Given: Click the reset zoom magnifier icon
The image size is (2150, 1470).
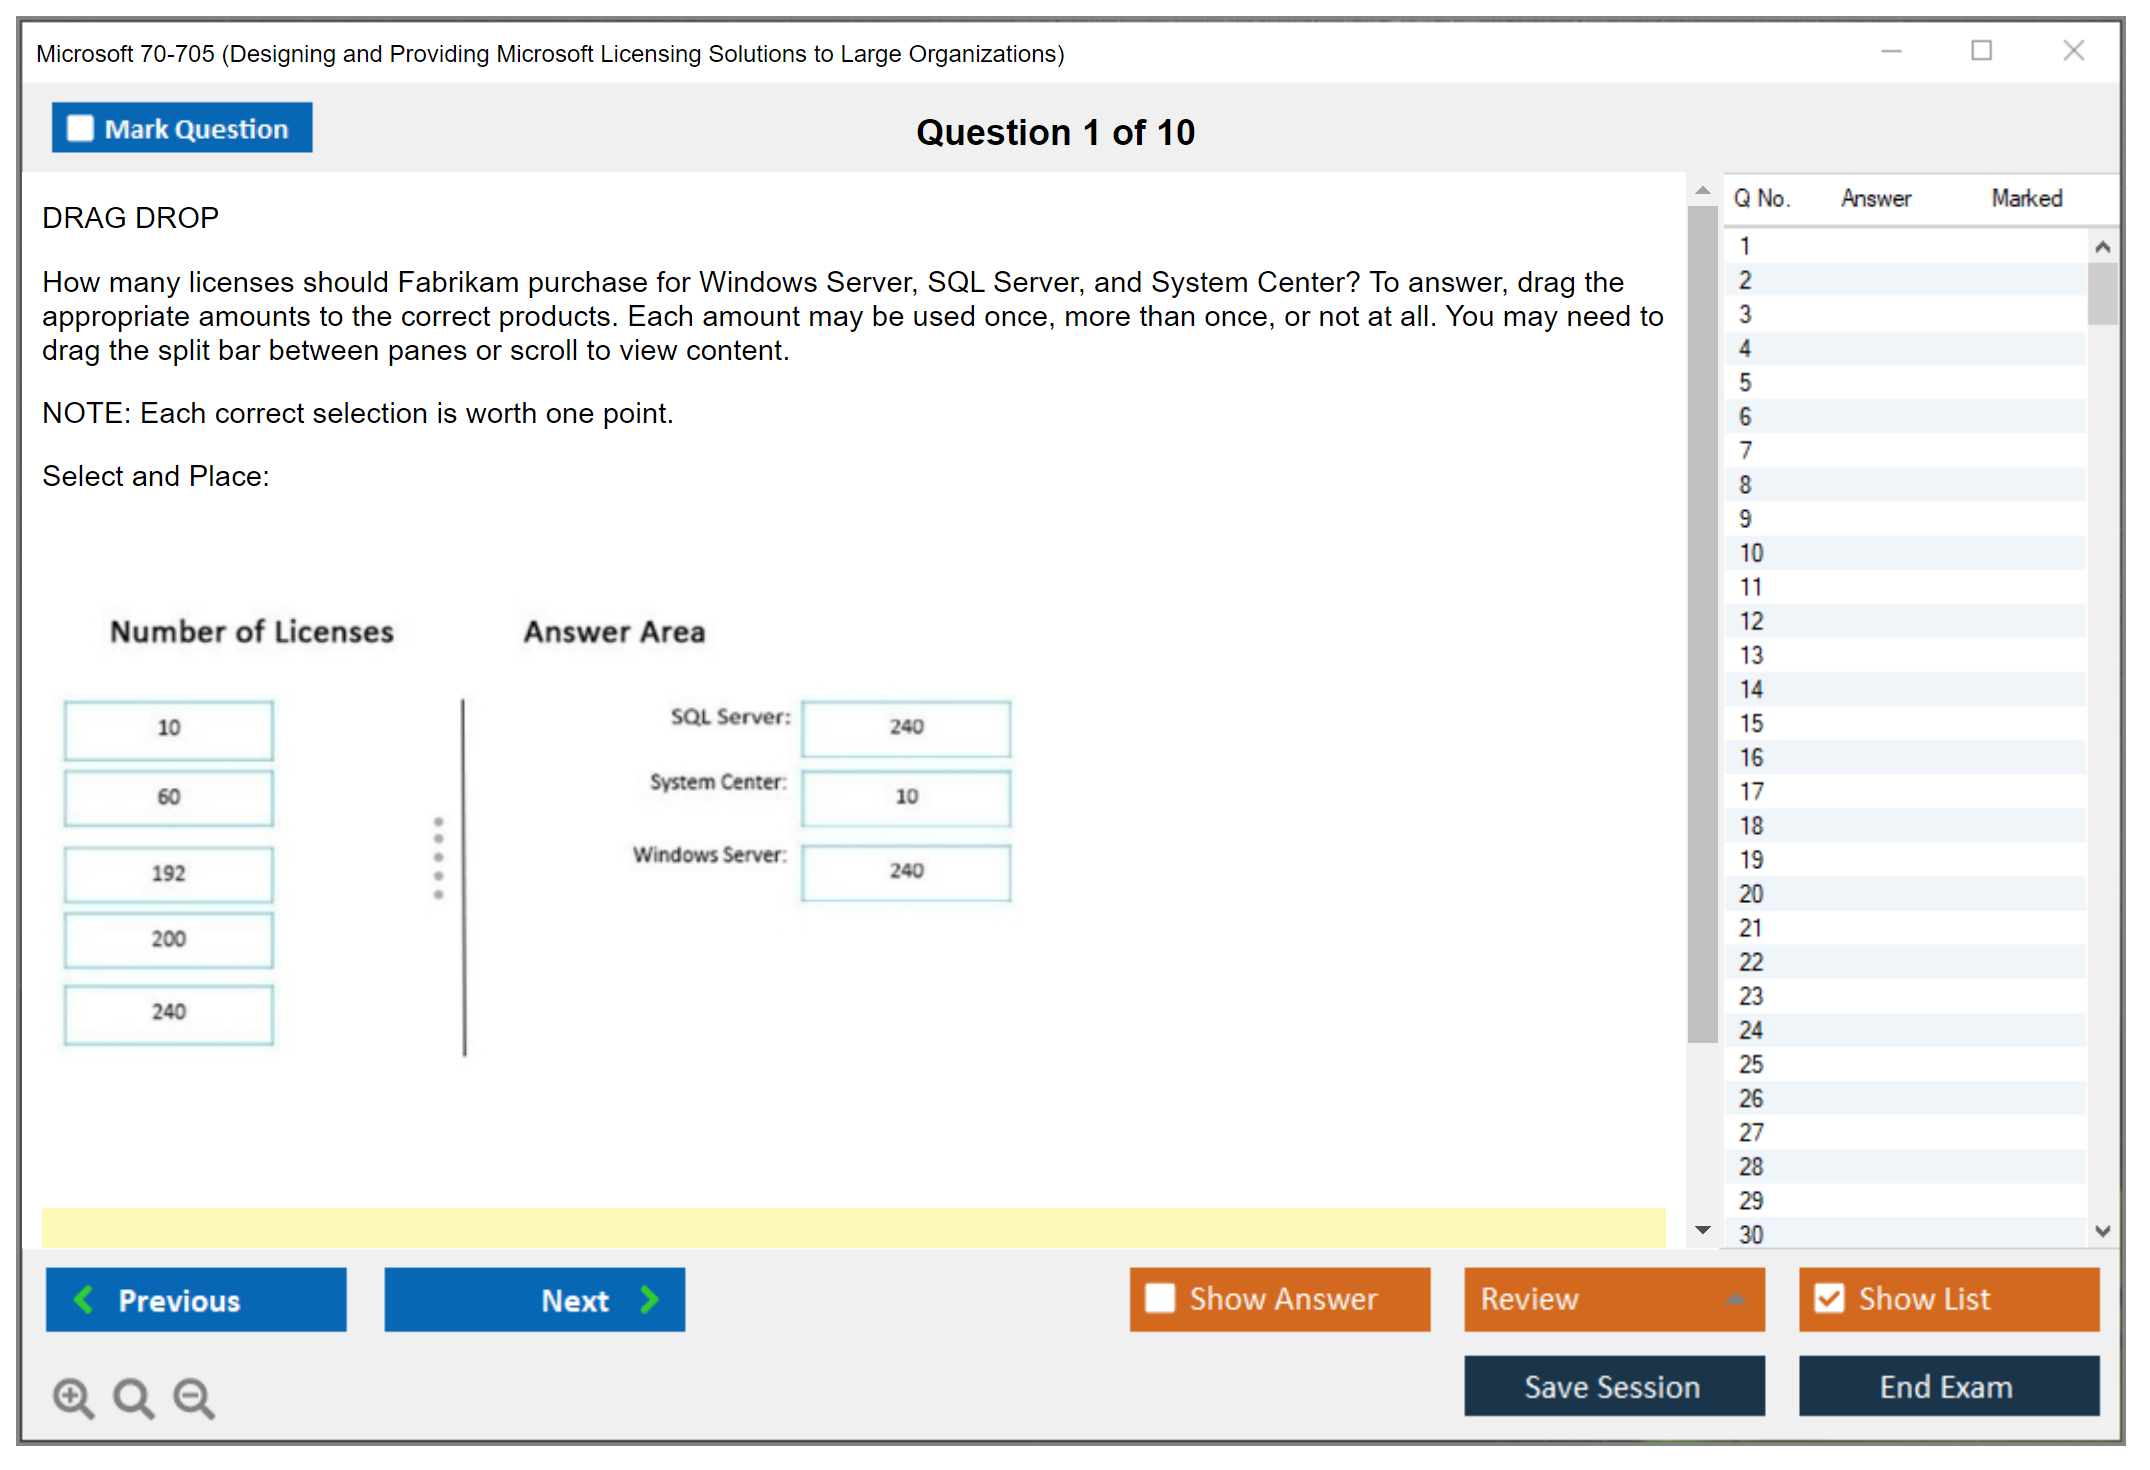Looking at the screenshot, I should tap(133, 1397).
